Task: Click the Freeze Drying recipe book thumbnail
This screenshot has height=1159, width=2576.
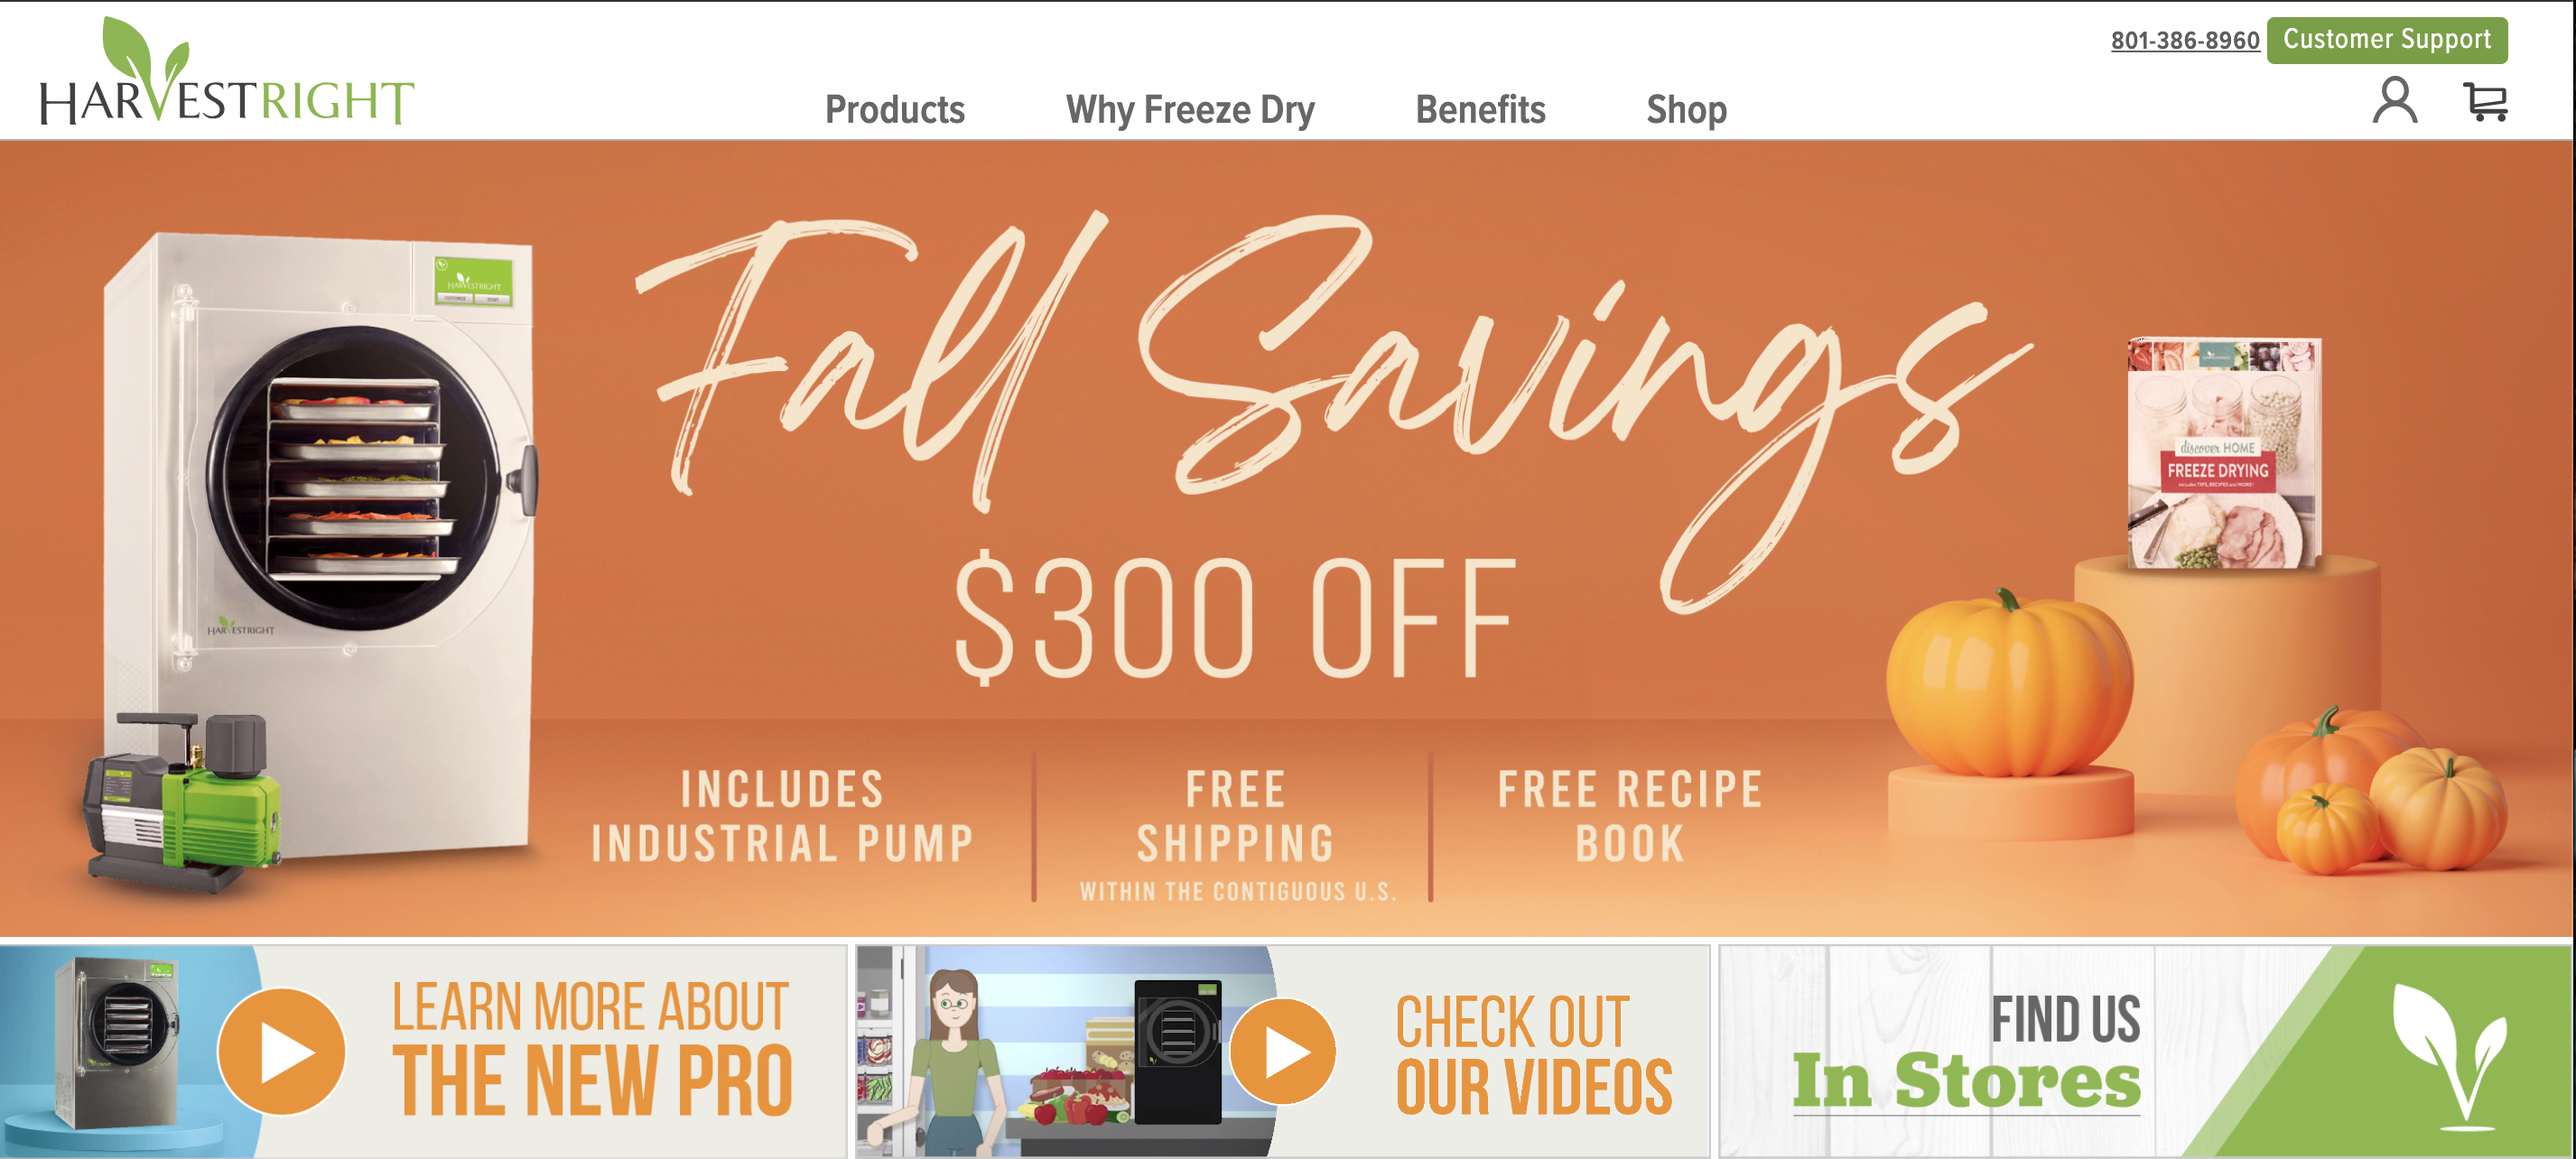Action: coord(2223,454)
